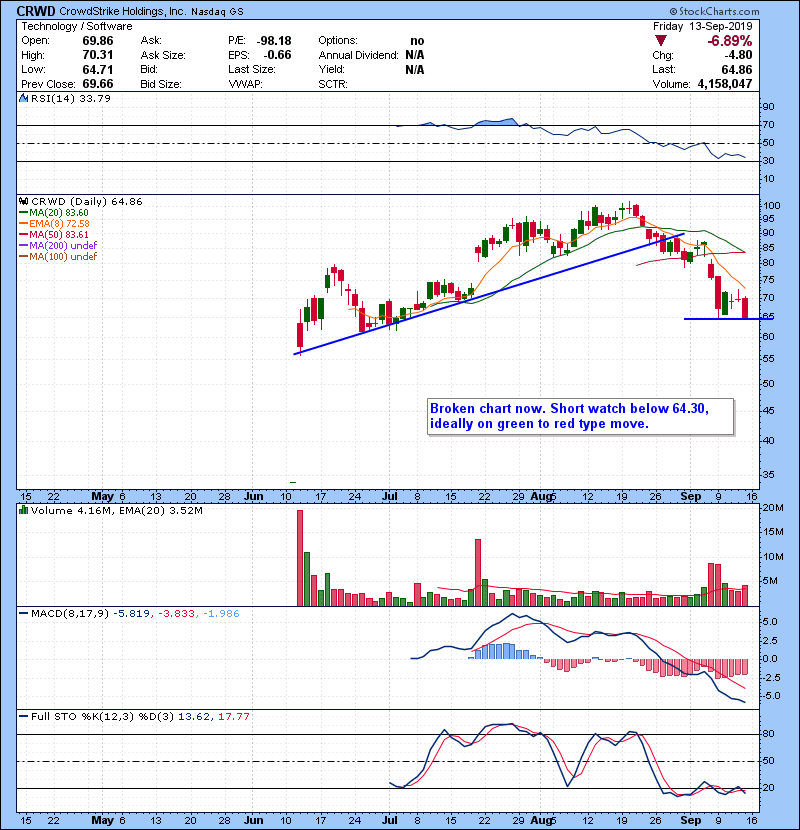Click the Nasdaq GS exchange label
Image resolution: width=800 pixels, height=830 pixels.
coord(217,11)
